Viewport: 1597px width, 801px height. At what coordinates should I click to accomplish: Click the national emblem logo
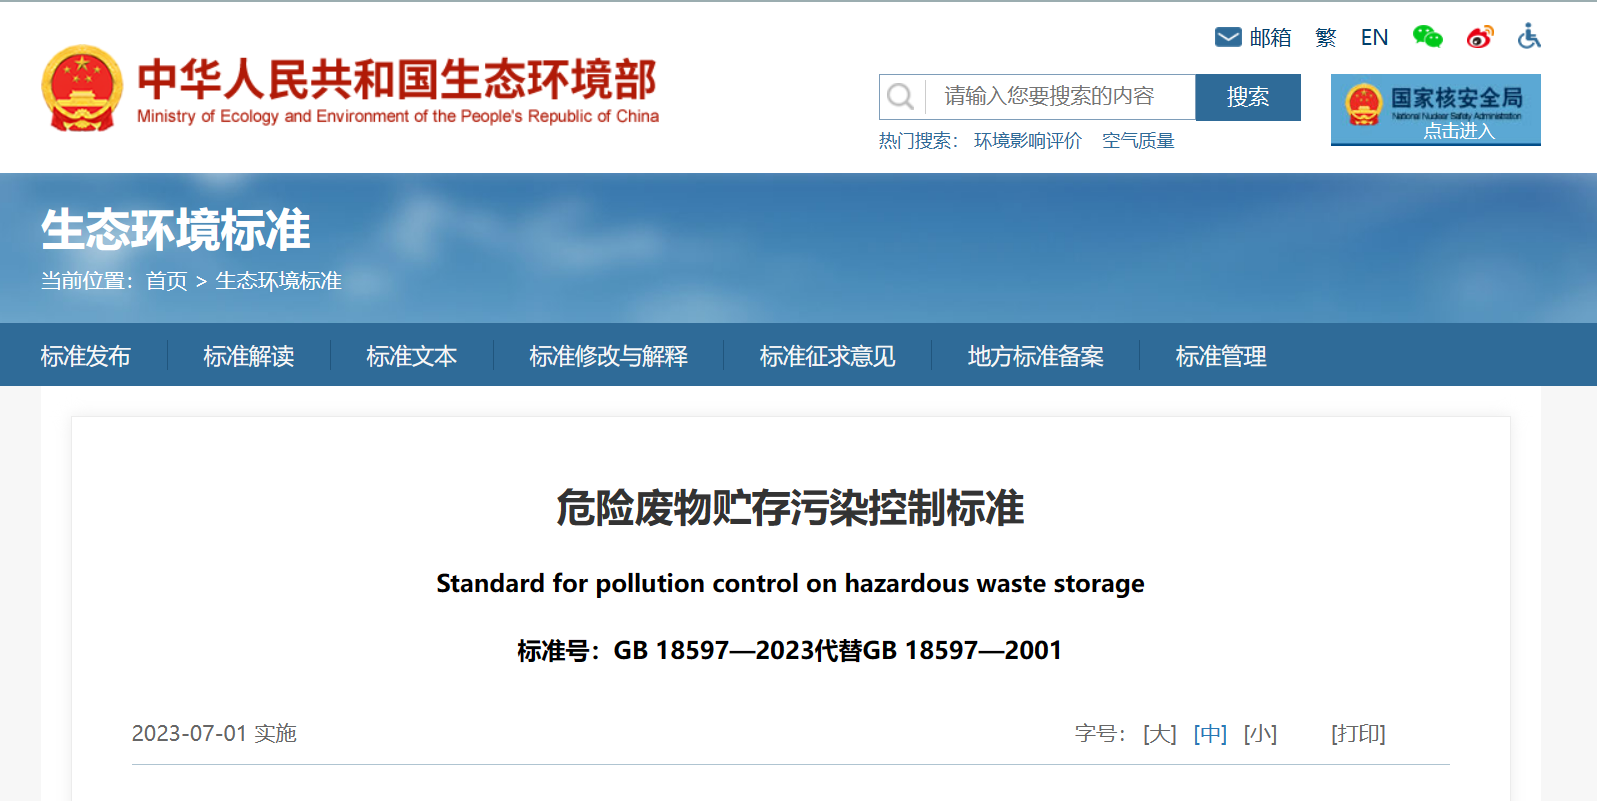[x=81, y=88]
